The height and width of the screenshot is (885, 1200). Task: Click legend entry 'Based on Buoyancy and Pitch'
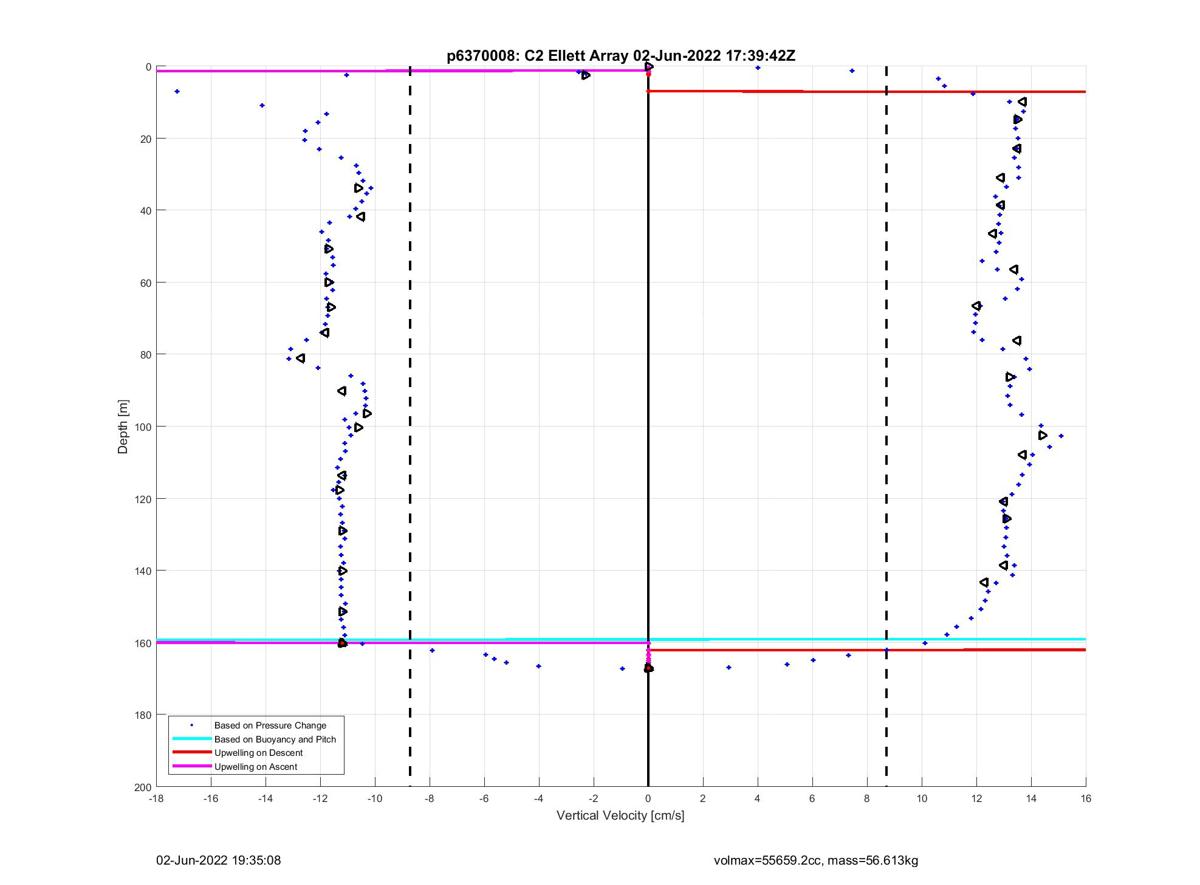point(275,739)
